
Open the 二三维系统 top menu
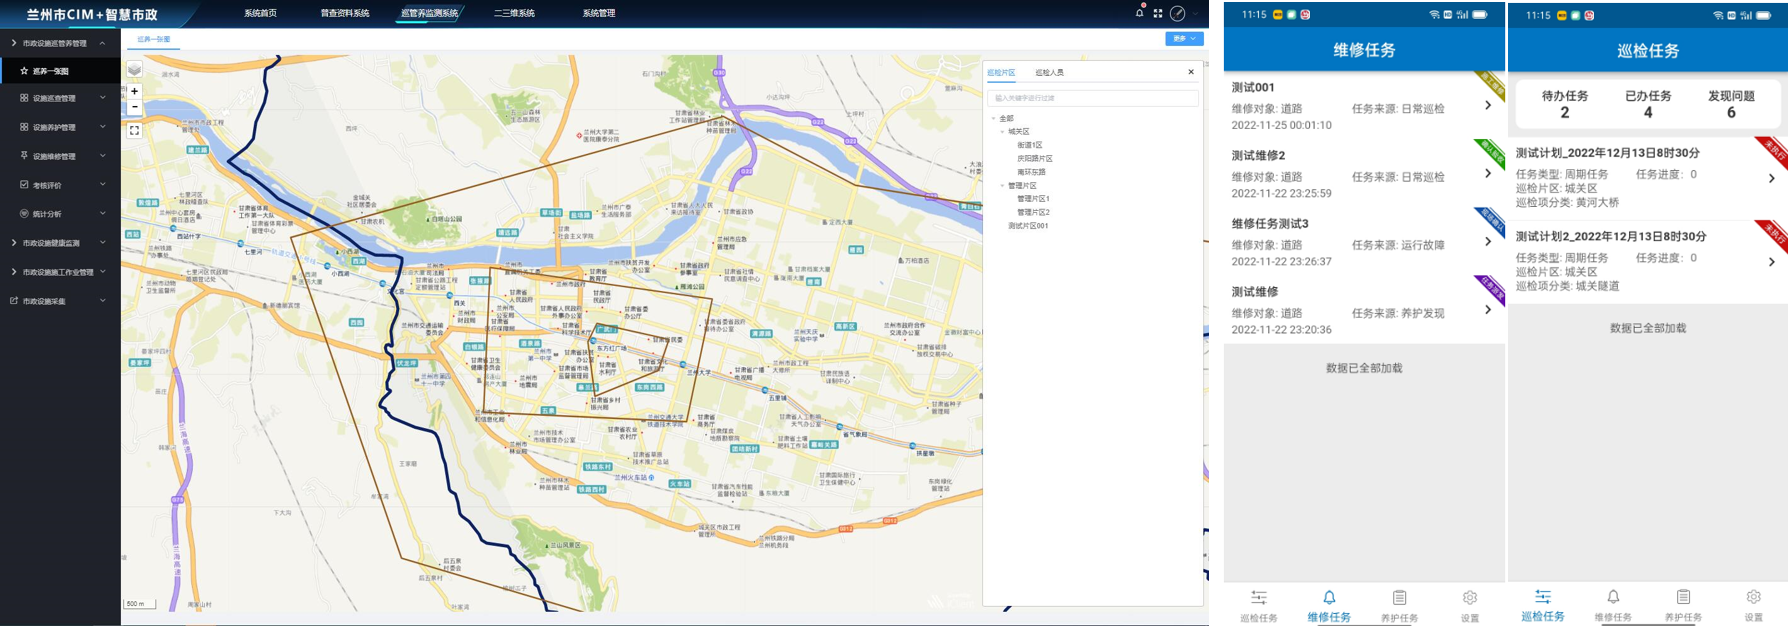[514, 13]
